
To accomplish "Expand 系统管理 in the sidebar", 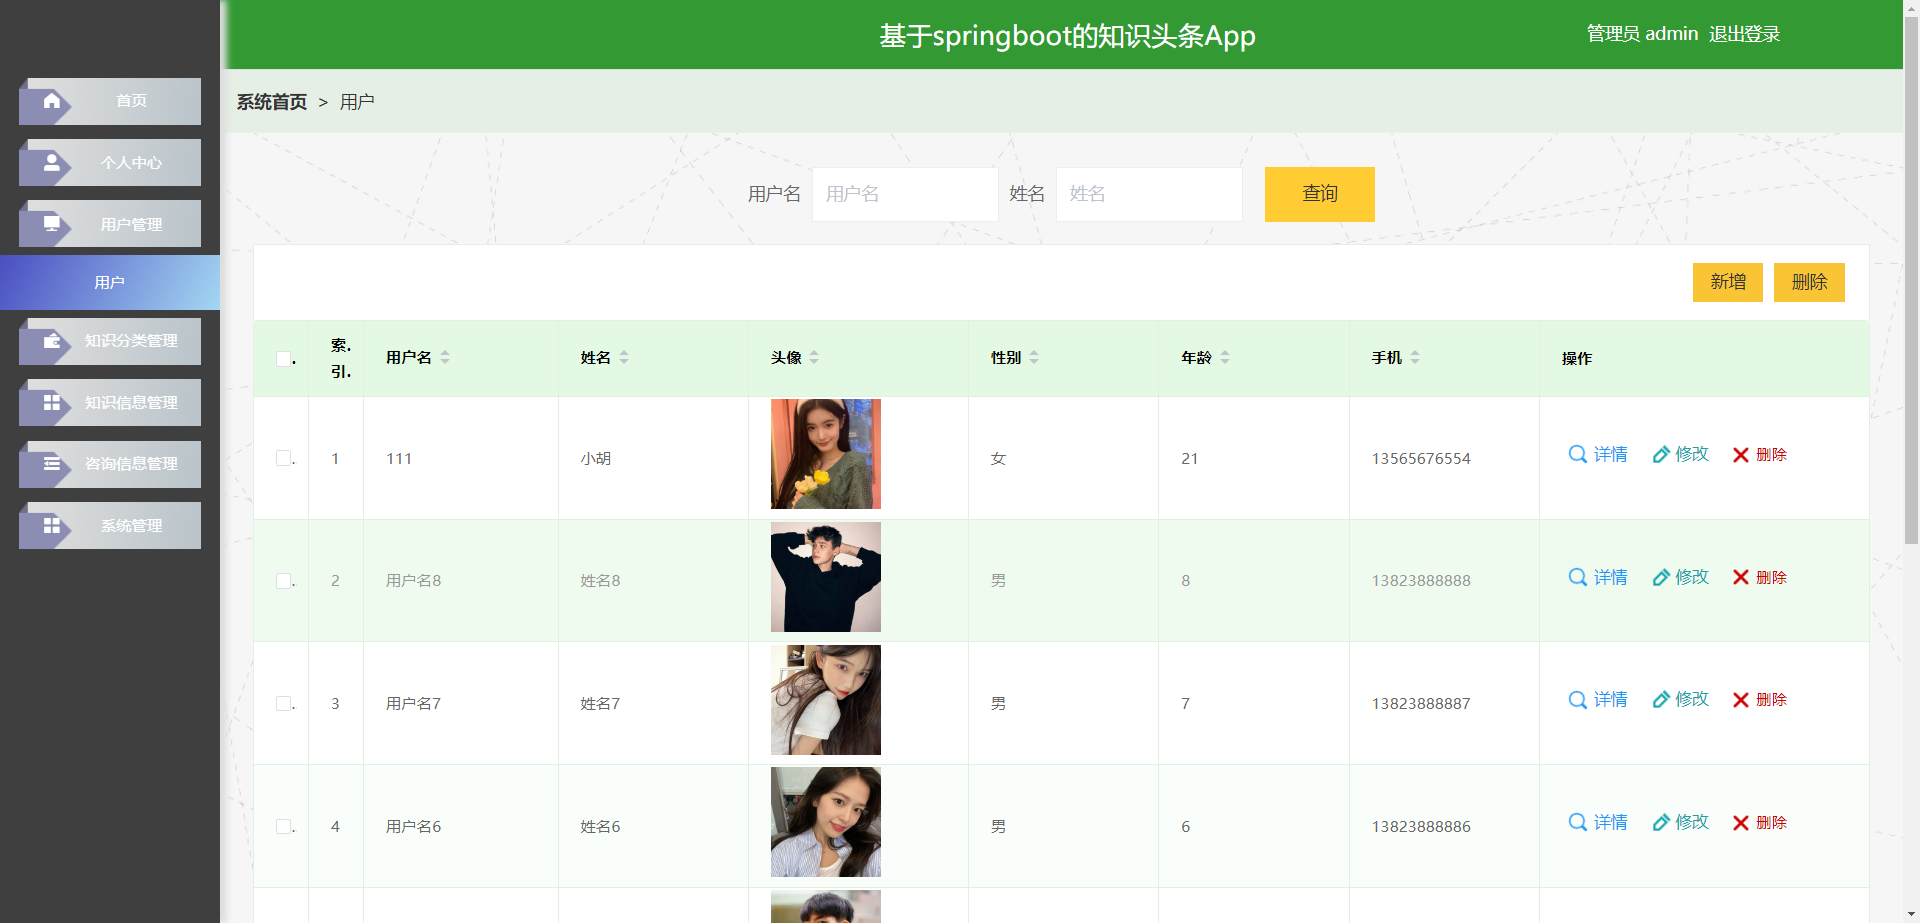I will pyautogui.click(x=110, y=525).
